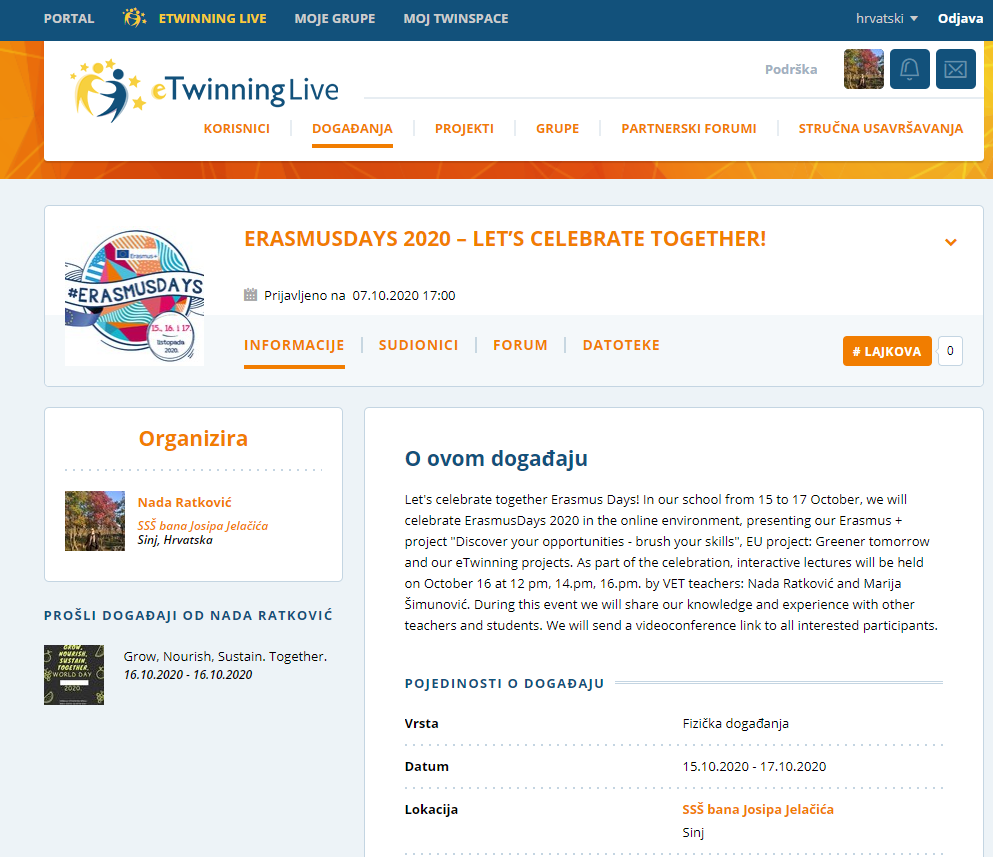The image size is (993, 857).
Task: Open MOJE GRUPE in top bar
Action: pyautogui.click(x=335, y=18)
